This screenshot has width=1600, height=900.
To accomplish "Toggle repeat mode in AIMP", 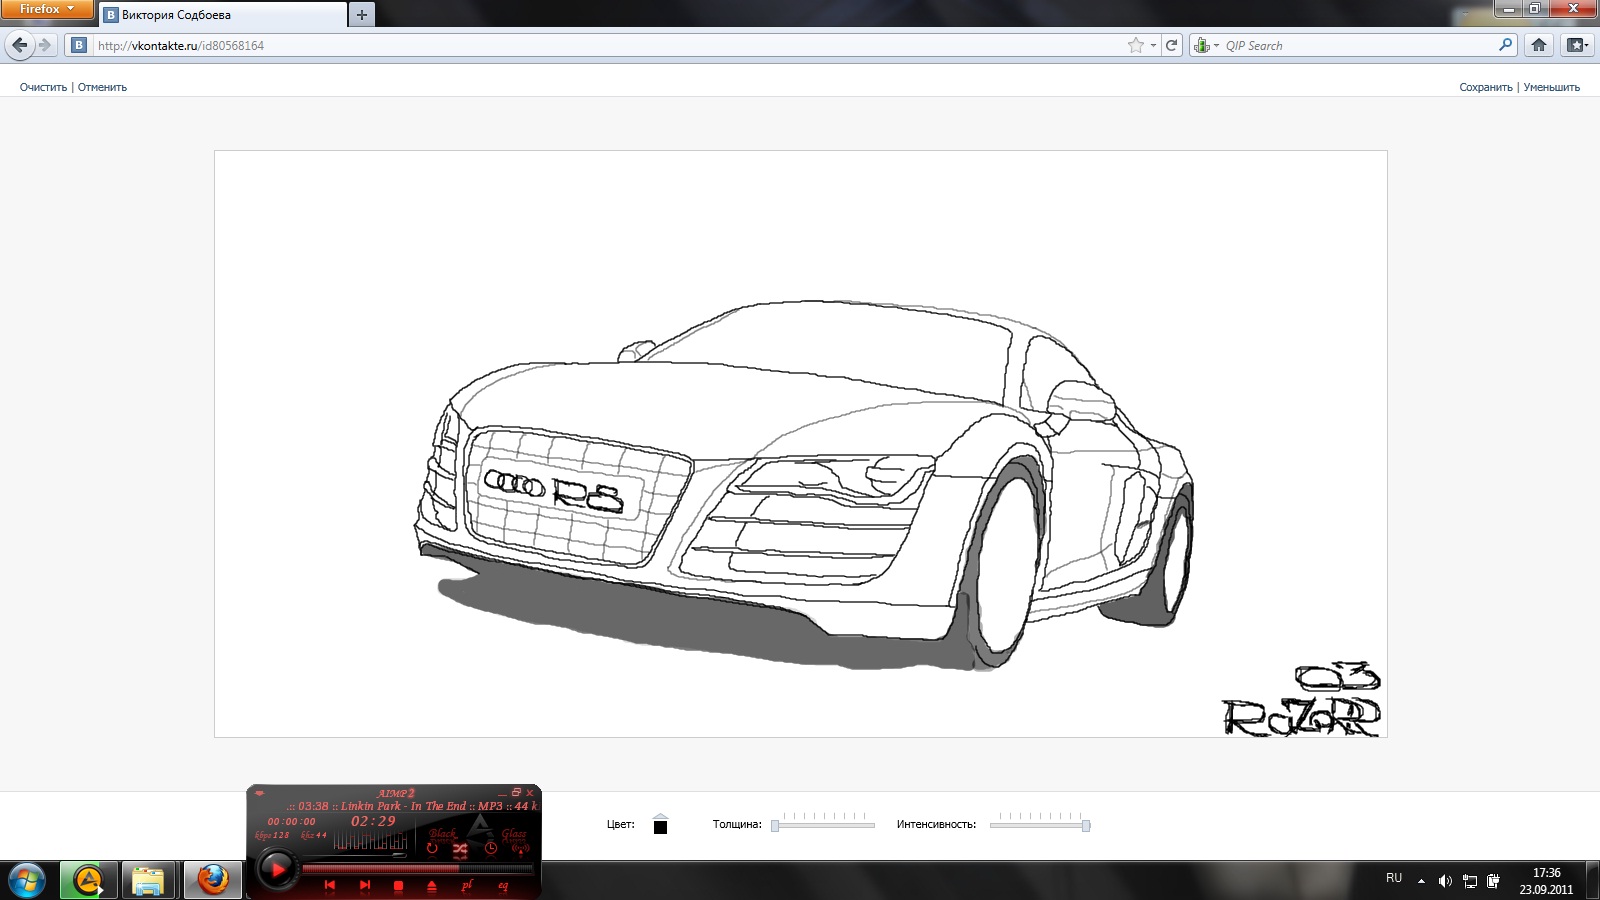I will (x=432, y=849).
